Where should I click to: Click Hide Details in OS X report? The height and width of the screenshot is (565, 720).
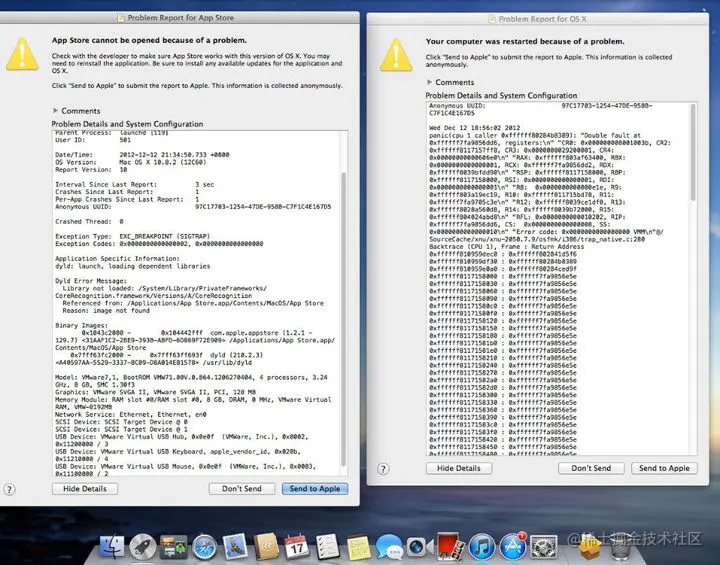[x=459, y=468]
